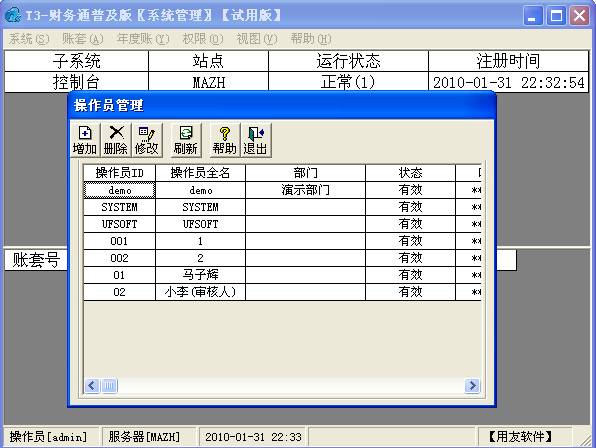Screen dimensions: 596x448
Task: Click the 有效 status cell in UFSOFT row
Action: coord(411,224)
